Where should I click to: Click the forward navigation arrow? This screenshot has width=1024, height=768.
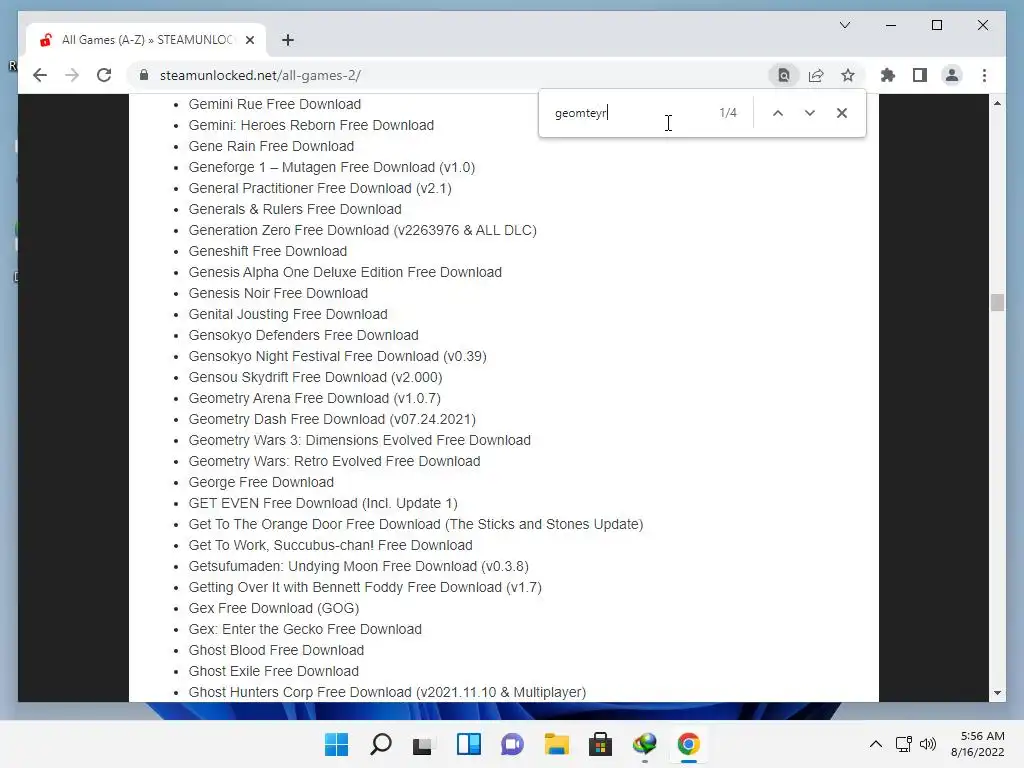[72, 75]
